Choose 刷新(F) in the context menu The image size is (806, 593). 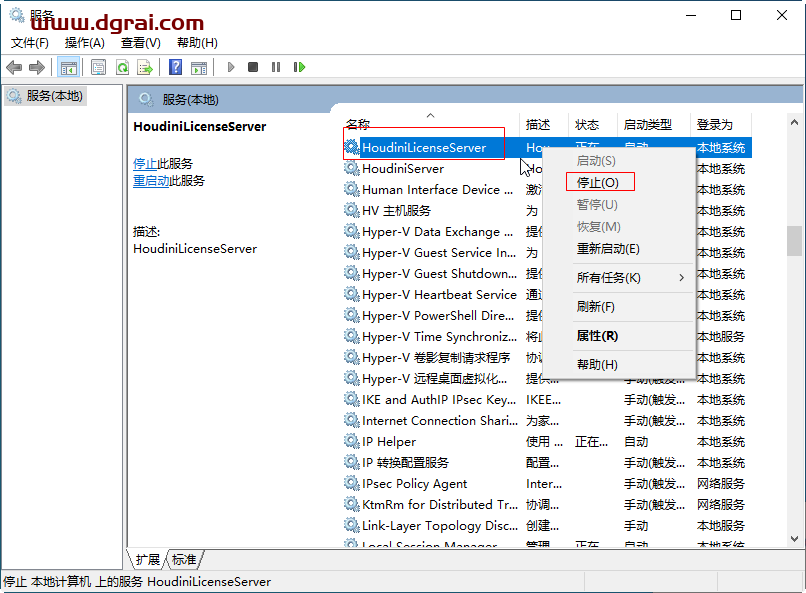click(596, 307)
